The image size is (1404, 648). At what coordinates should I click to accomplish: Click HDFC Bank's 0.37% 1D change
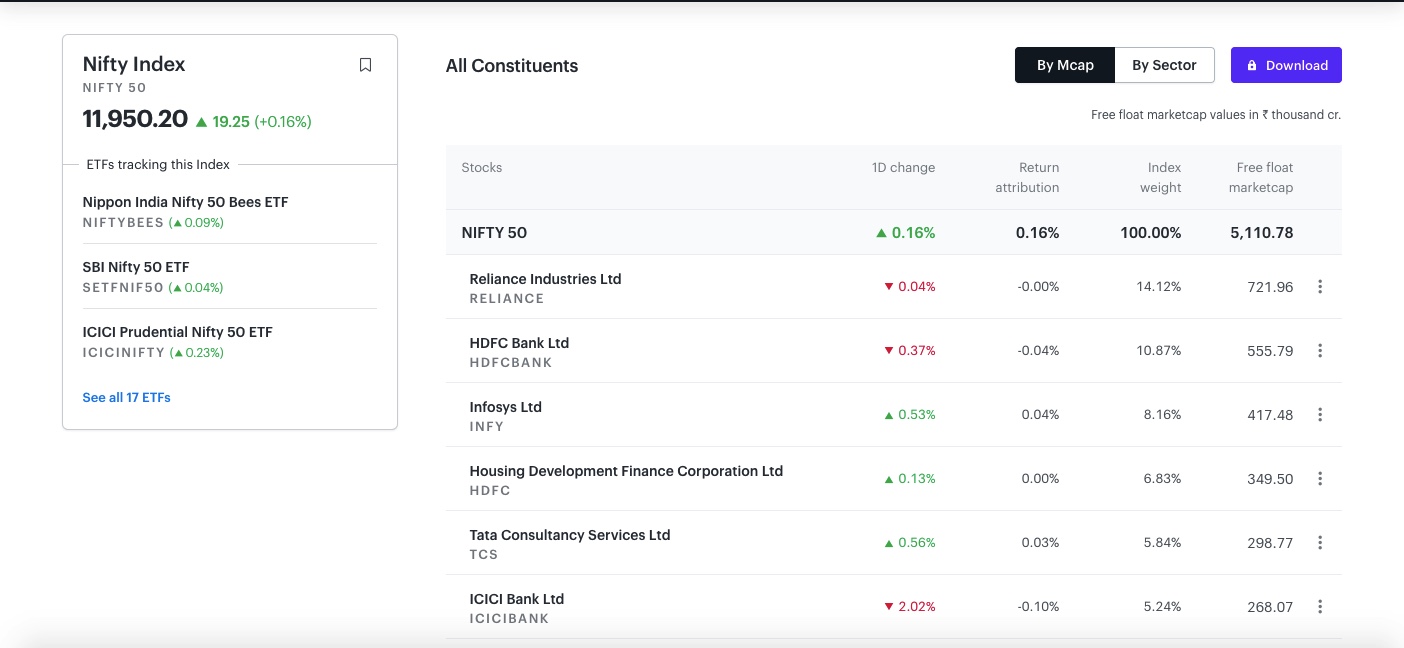pyautogui.click(x=910, y=351)
